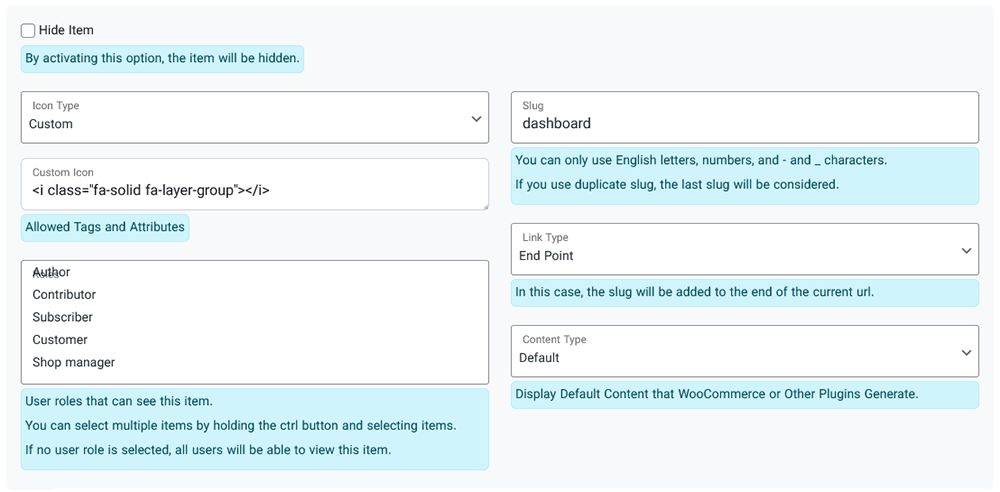Viewport: 1000px width, 492px height.
Task: Open Allowed Tags and Attributes
Action: pyautogui.click(x=105, y=227)
